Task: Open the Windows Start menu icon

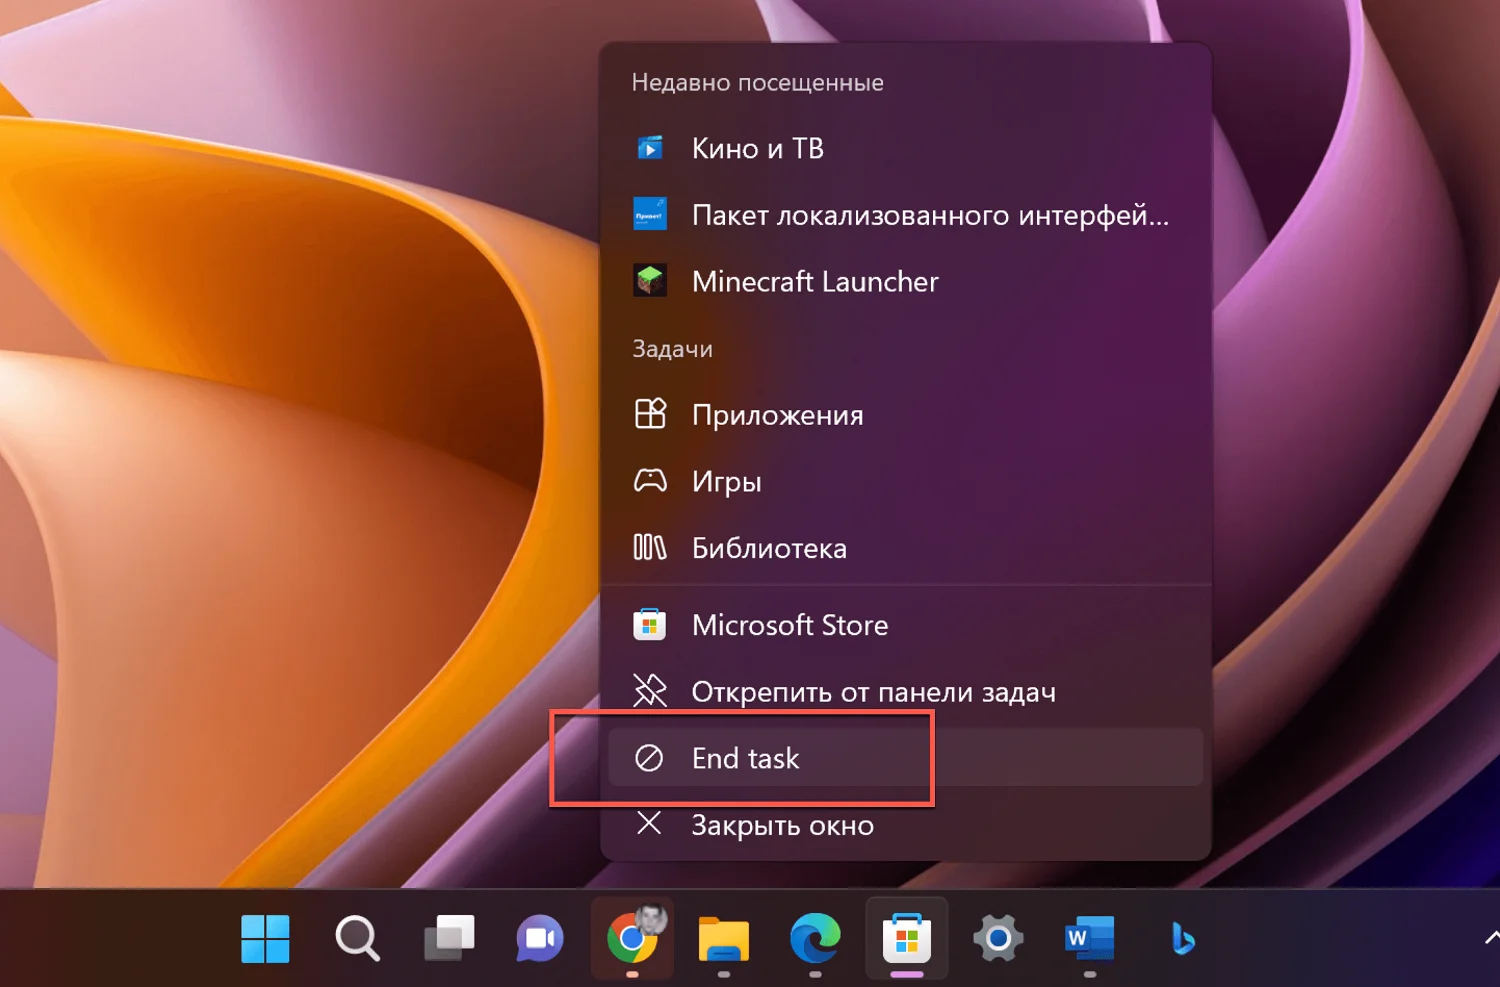Action: coord(265,939)
